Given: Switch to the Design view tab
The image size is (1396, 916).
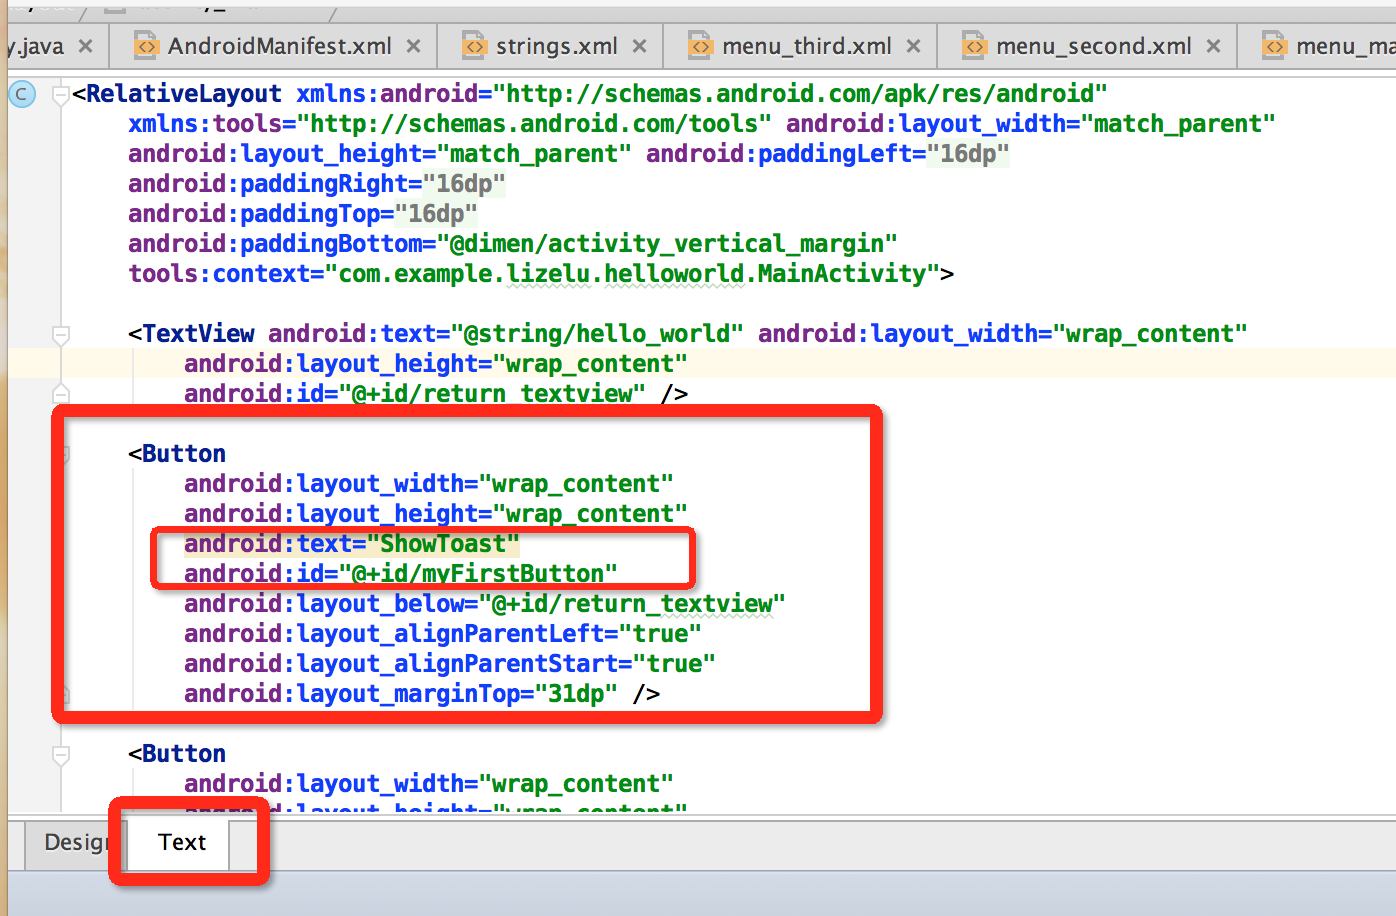Looking at the screenshot, I should [72, 842].
